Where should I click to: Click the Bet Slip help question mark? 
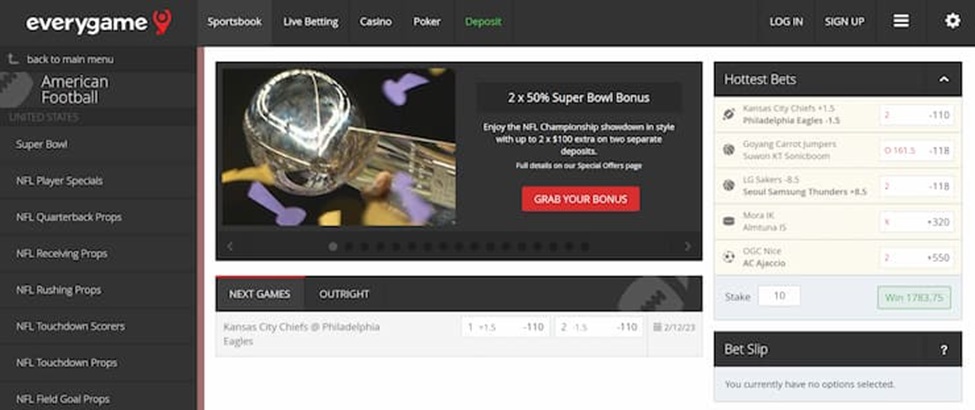click(x=943, y=350)
